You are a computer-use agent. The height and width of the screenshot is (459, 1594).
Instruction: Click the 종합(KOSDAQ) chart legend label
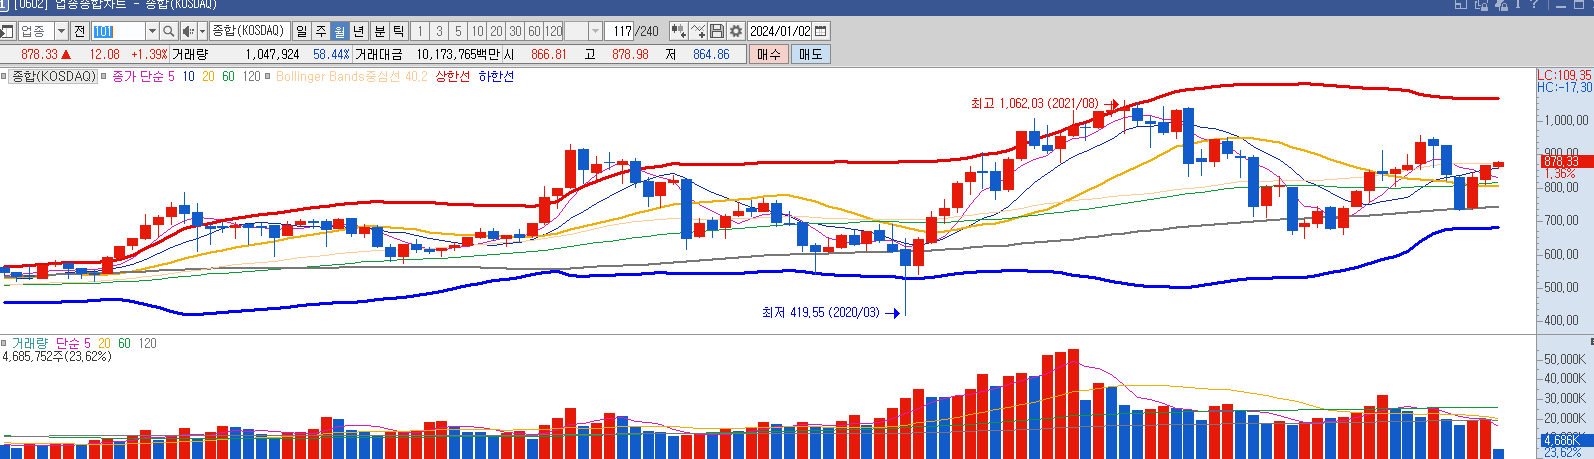point(54,76)
